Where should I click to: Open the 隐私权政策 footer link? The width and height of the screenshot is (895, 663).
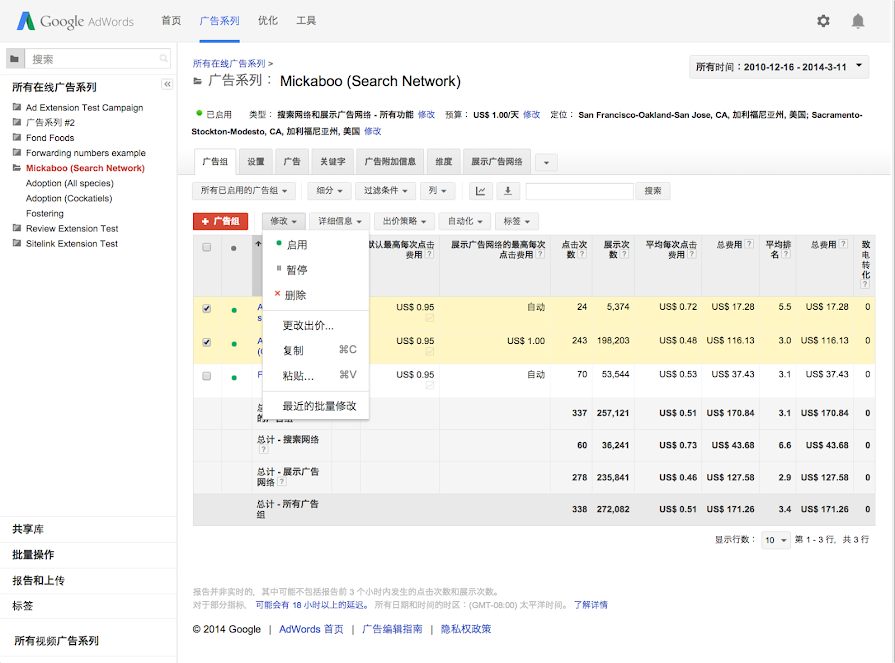(x=466, y=629)
